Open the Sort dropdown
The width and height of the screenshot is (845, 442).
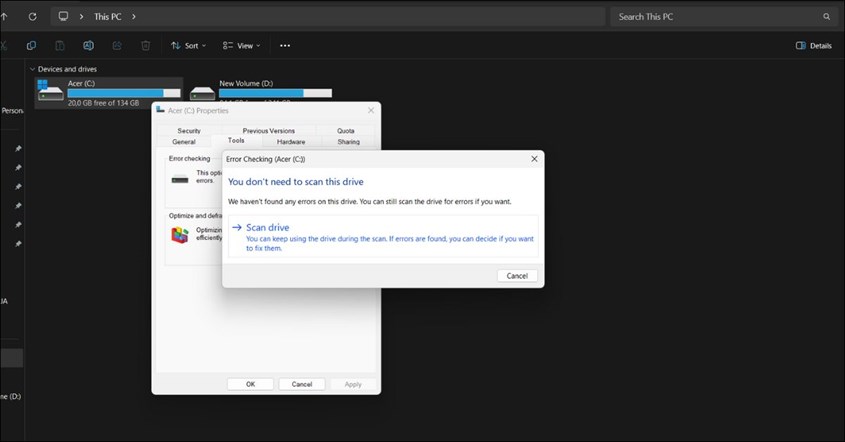click(189, 46)
